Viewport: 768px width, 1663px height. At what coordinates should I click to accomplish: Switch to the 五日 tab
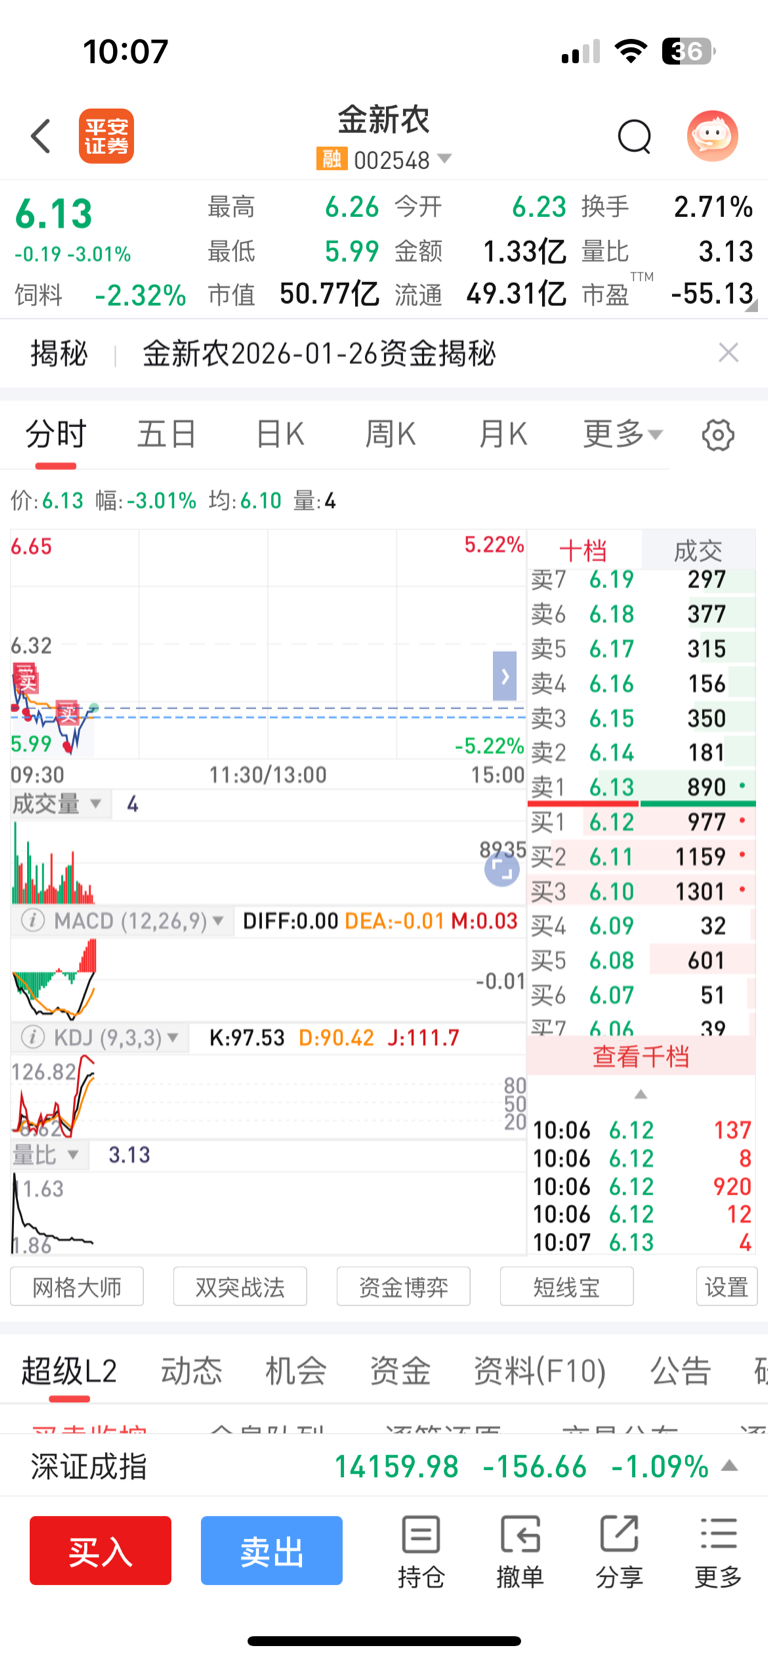tap(167, 434)
